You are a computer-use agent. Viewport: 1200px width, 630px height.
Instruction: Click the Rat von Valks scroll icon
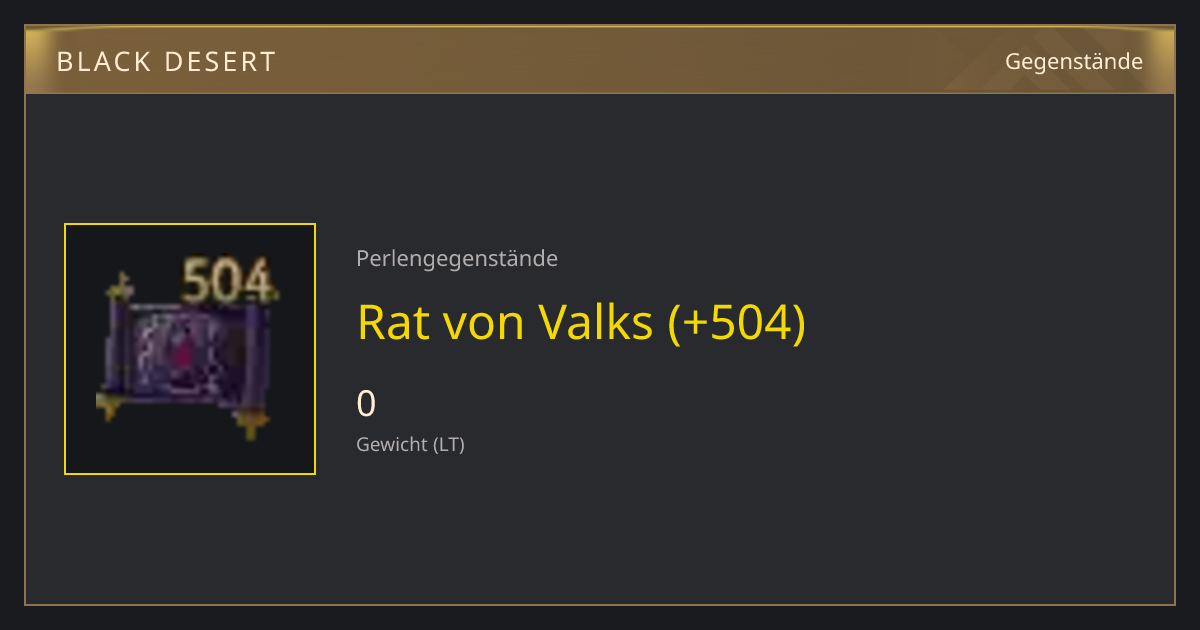tap(188, 350)
